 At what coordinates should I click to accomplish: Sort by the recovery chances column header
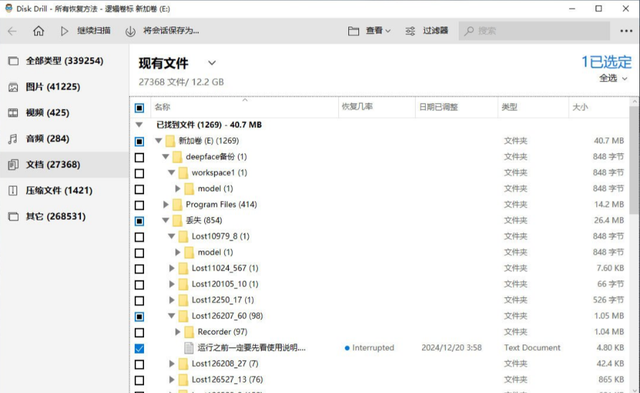(377, 107)
